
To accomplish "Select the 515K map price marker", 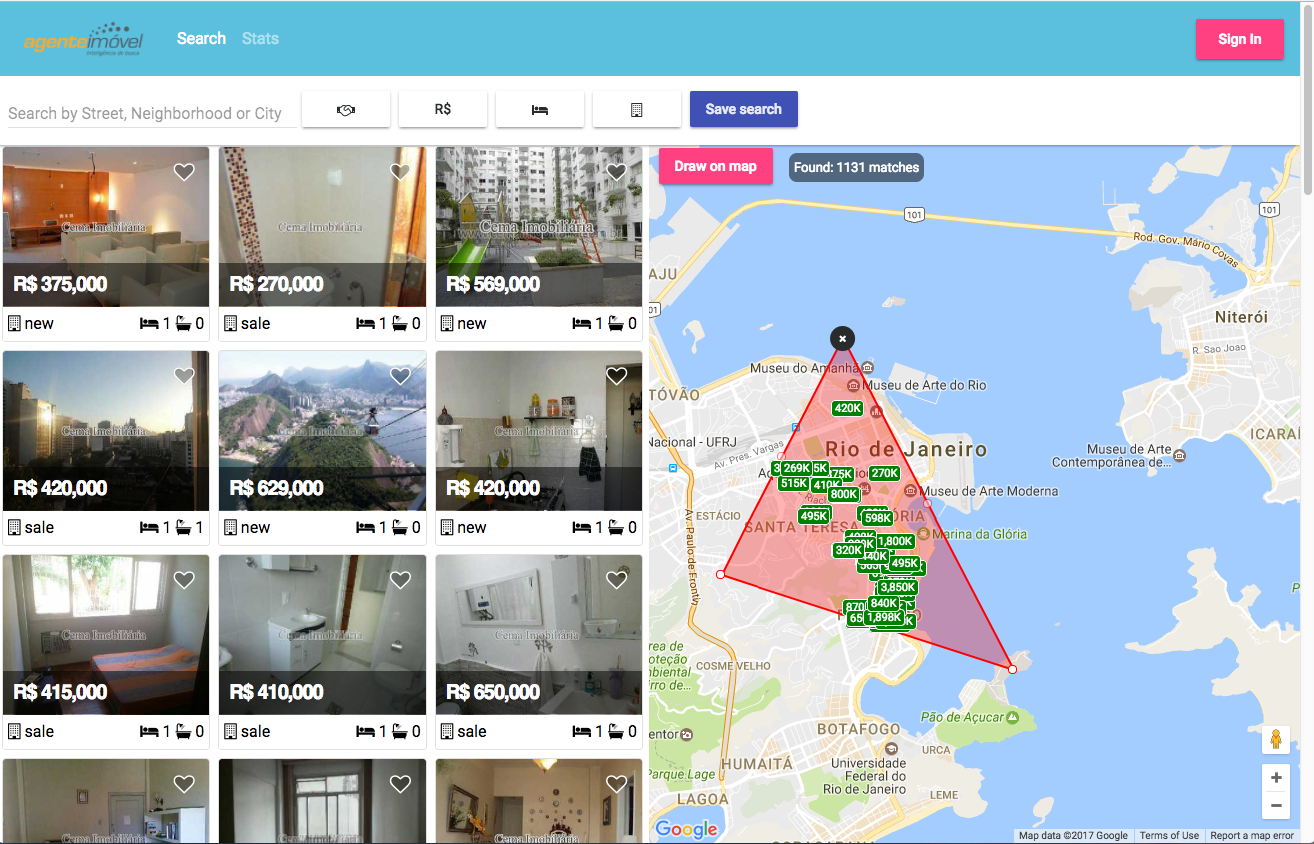I will (793, 483).
